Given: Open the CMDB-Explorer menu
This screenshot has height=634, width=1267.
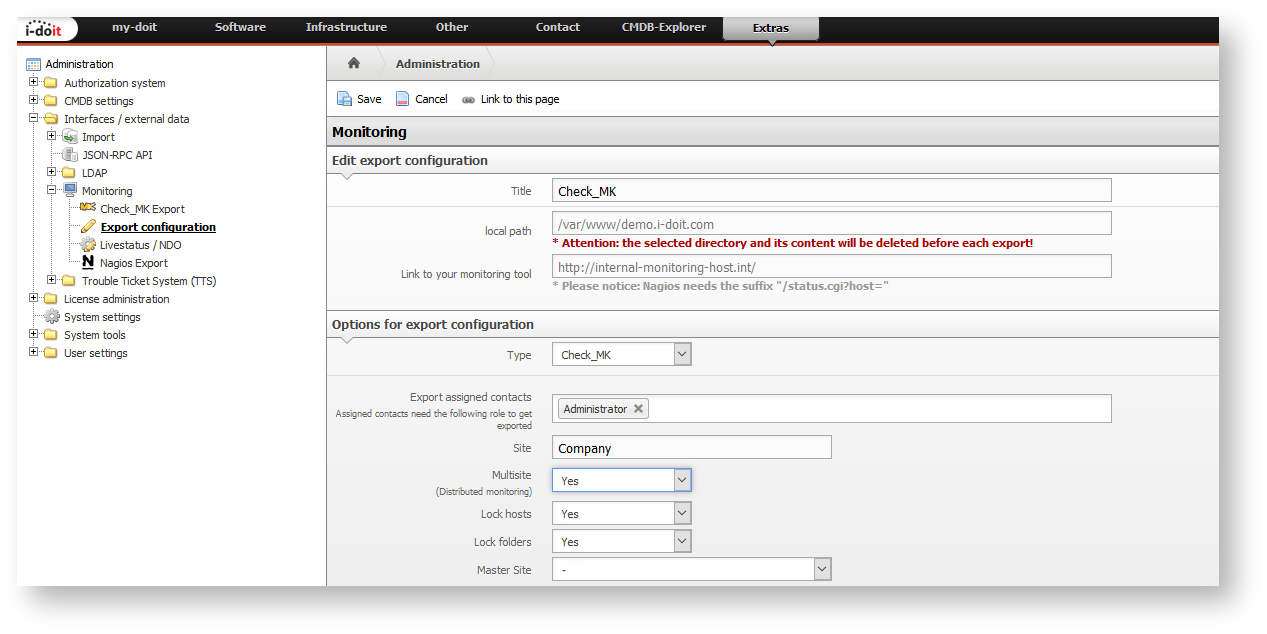Looking at the screenshot, I should tap(663, 28).
